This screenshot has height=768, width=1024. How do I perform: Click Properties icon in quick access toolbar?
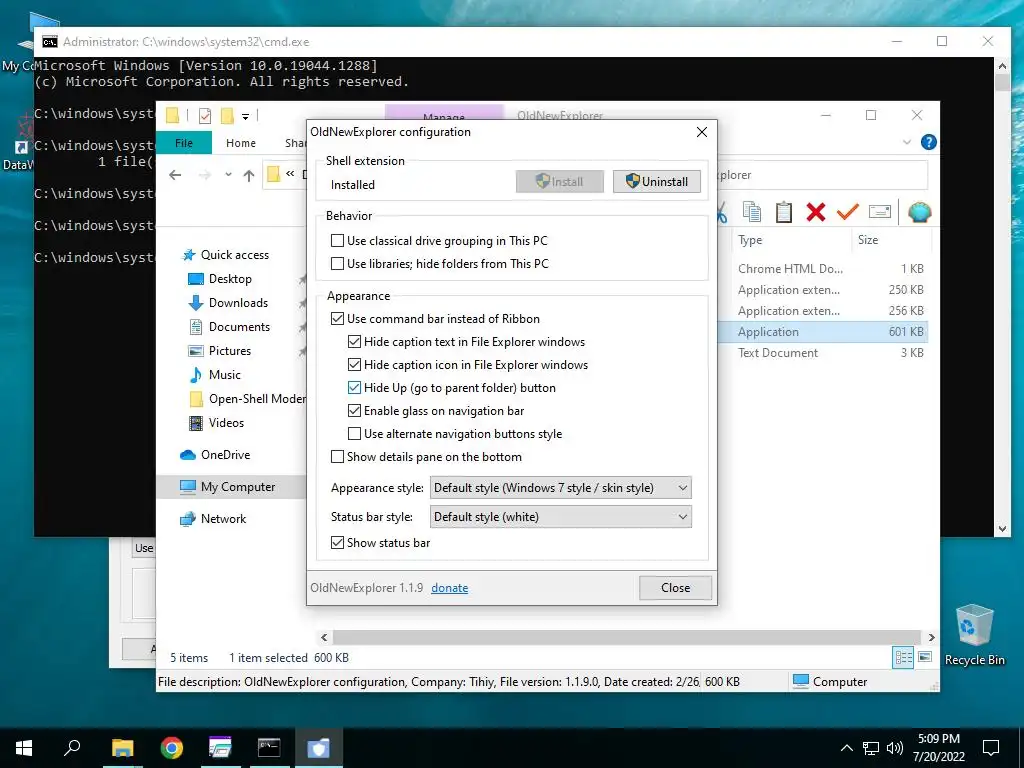click(x=204, y=116)
